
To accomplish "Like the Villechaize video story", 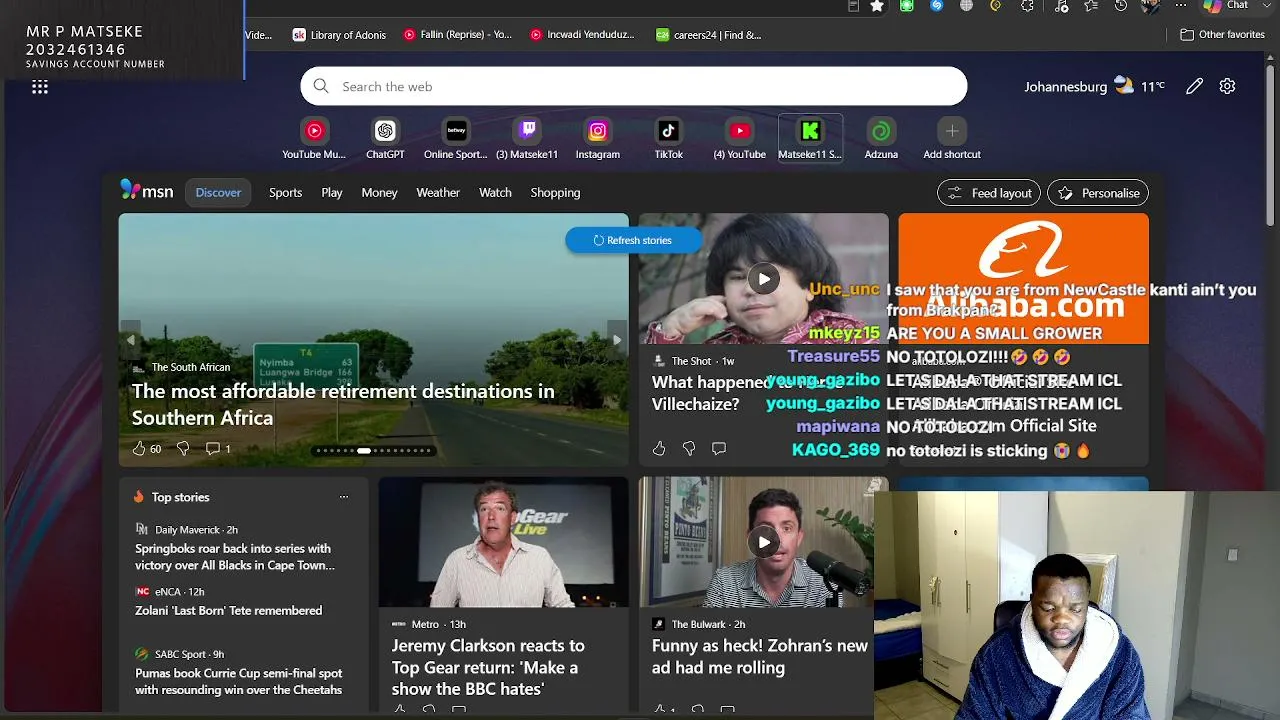I will tap(659, 449).
